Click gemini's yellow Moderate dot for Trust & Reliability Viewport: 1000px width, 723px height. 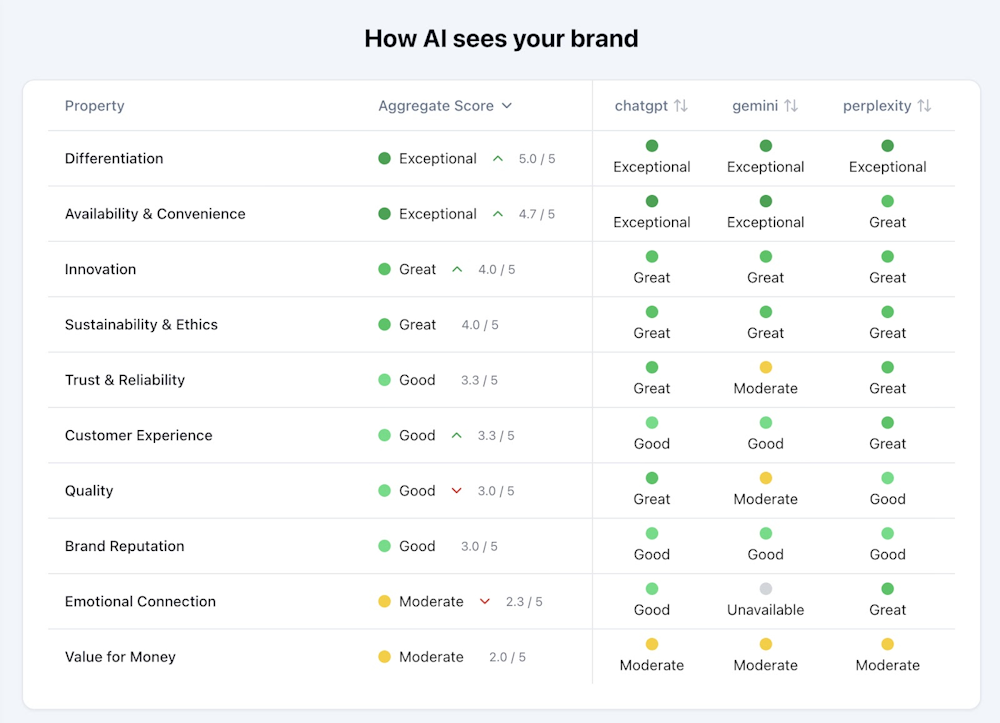tap(766, 367)
